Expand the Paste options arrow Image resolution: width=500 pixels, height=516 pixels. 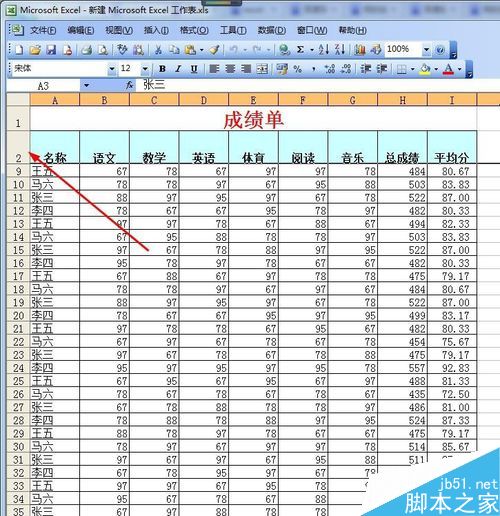coord(202,50)
